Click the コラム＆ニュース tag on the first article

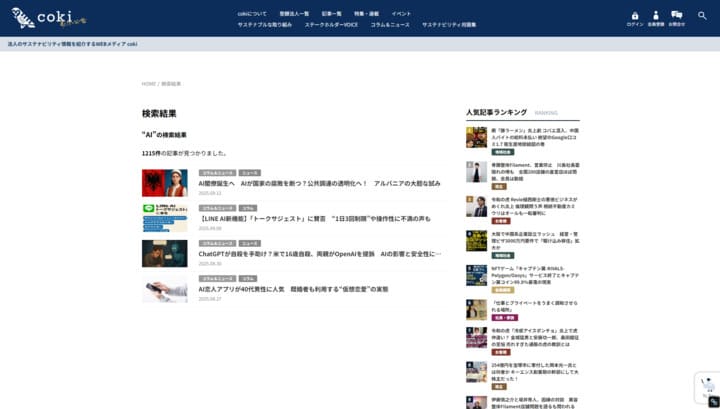(x=217, y=173)
